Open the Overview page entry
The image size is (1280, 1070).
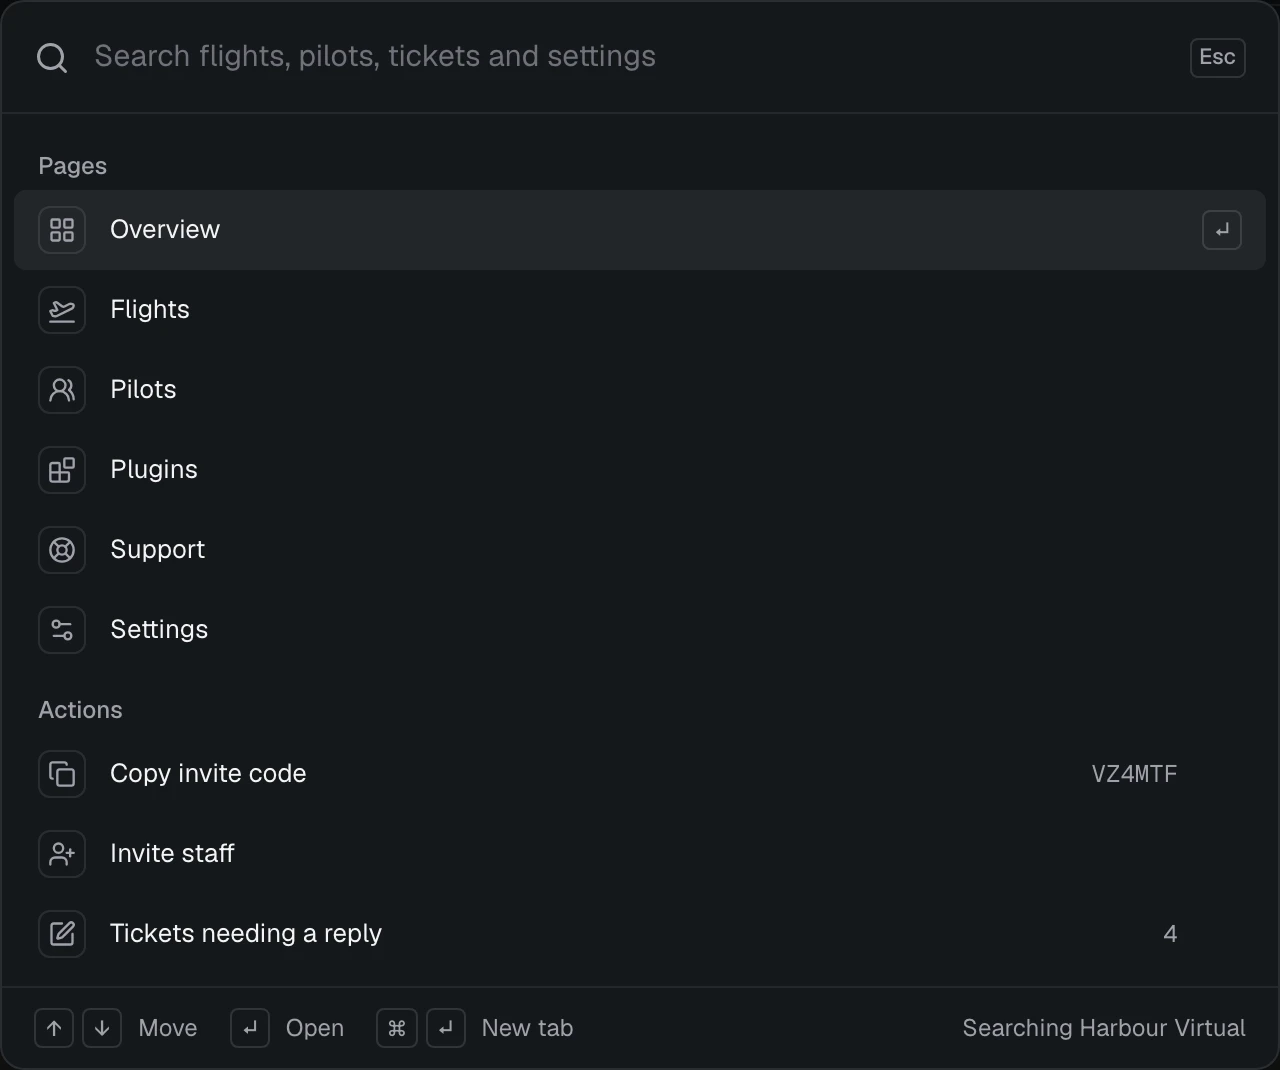coord(640,230)
